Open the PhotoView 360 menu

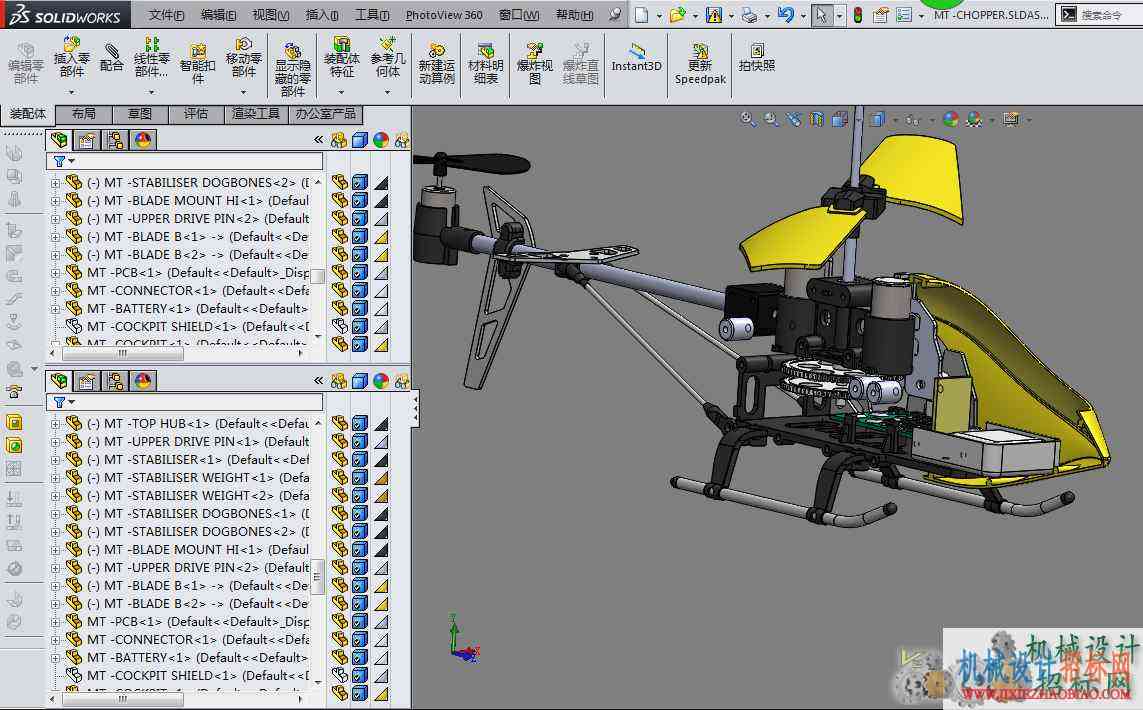[x=444, y=15]
